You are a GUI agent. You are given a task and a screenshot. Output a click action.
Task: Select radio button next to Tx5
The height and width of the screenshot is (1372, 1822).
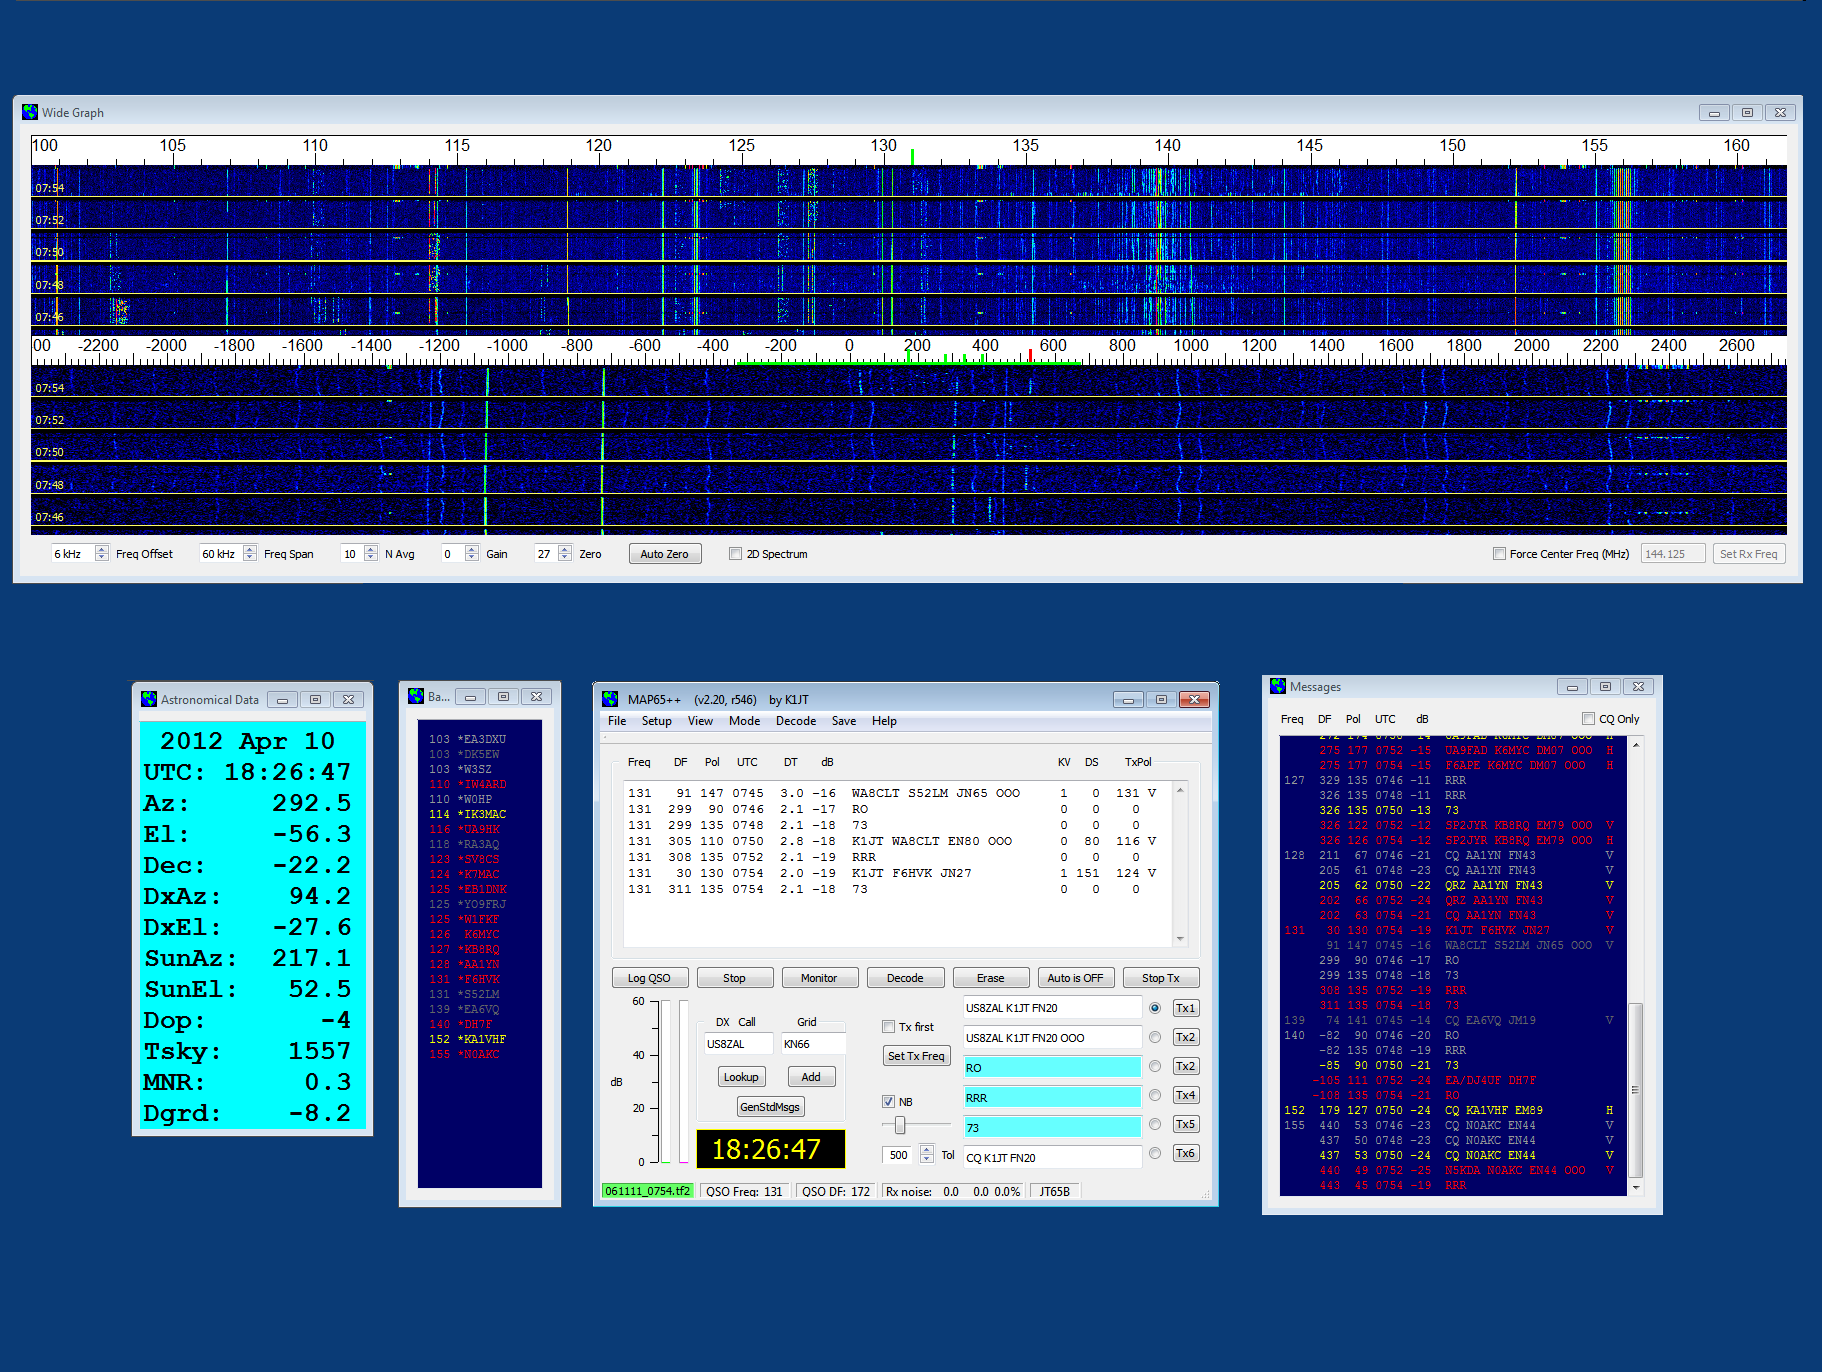pyautogui.click(x=1155, y=1124)
